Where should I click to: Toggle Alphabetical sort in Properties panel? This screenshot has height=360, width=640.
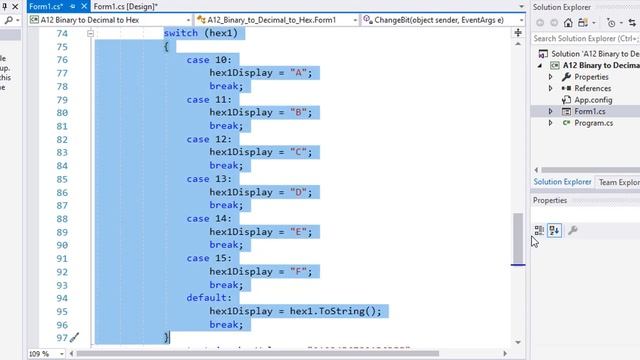click(x=554, y=231)
